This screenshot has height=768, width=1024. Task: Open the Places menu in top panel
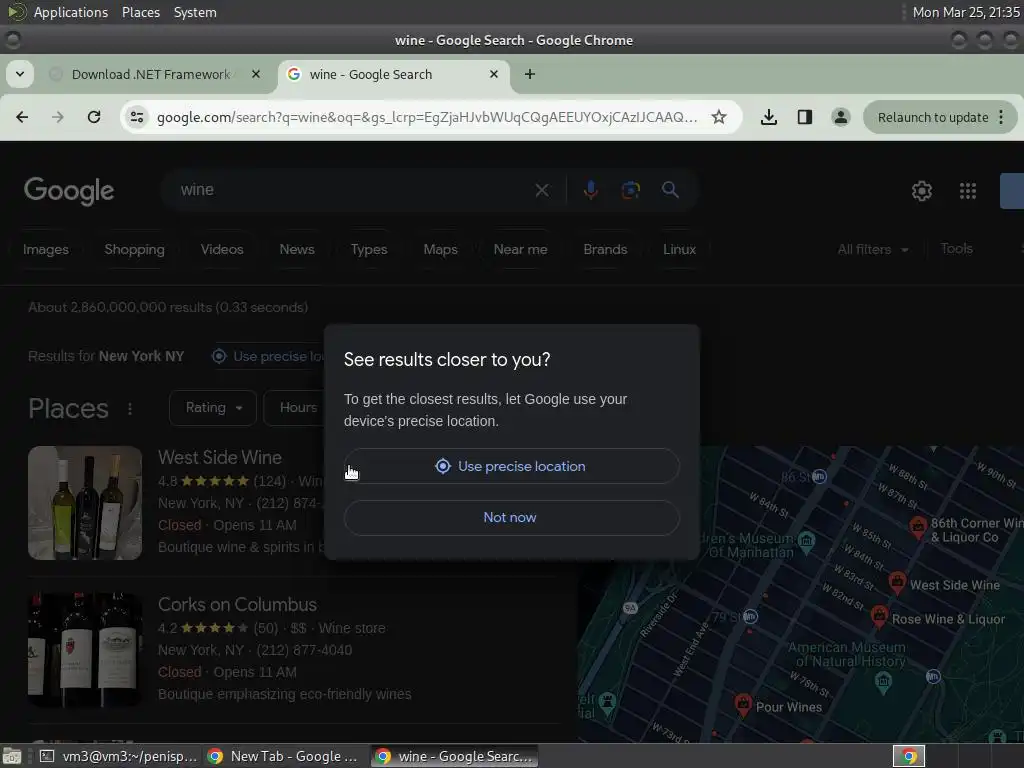(140, 12)
